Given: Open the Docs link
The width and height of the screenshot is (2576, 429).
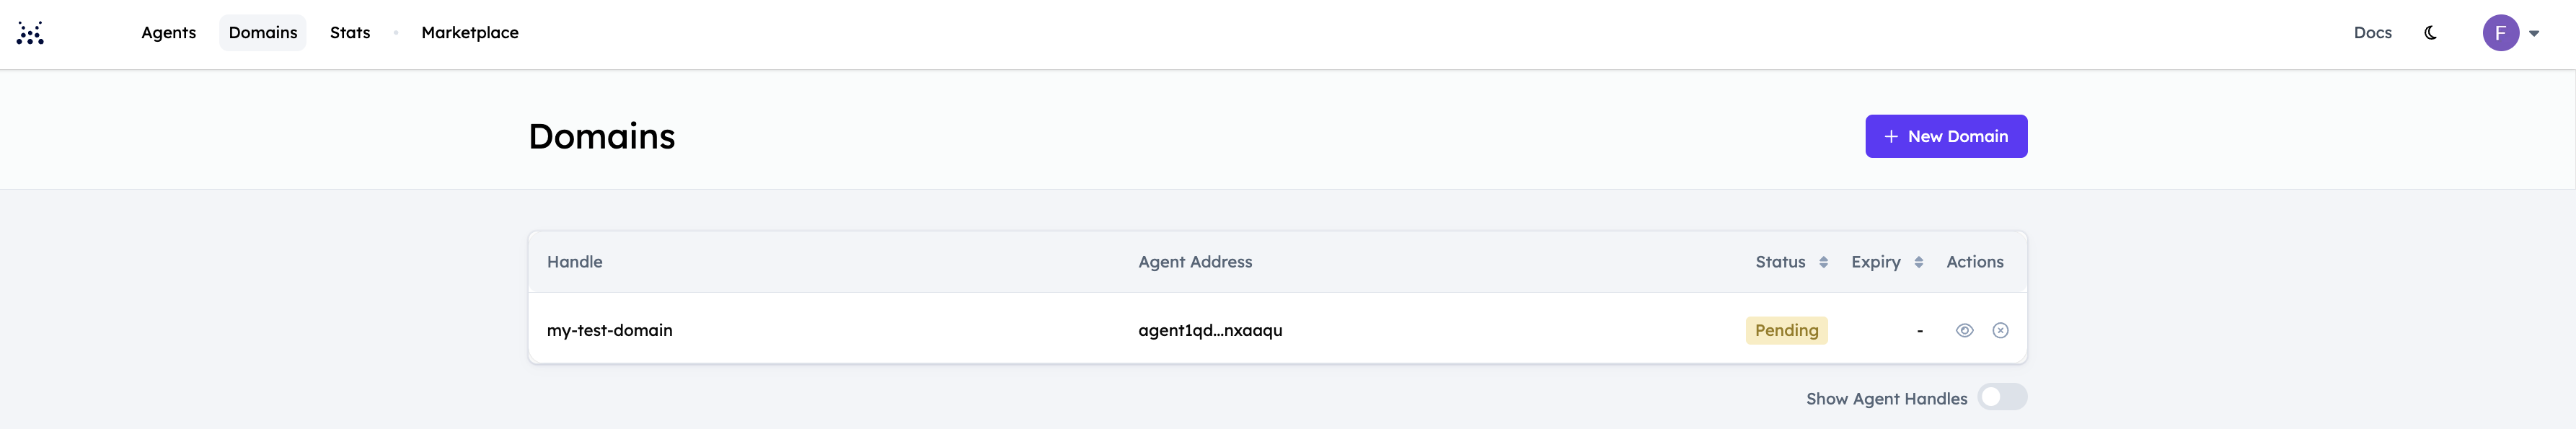Looking at the screenshot, I should (2372, 33).
